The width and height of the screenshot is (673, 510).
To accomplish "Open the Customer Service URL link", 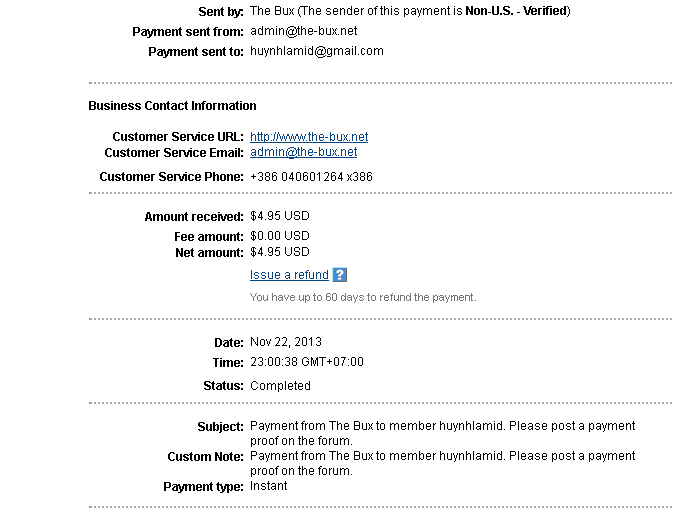I will tap(309, 137).
